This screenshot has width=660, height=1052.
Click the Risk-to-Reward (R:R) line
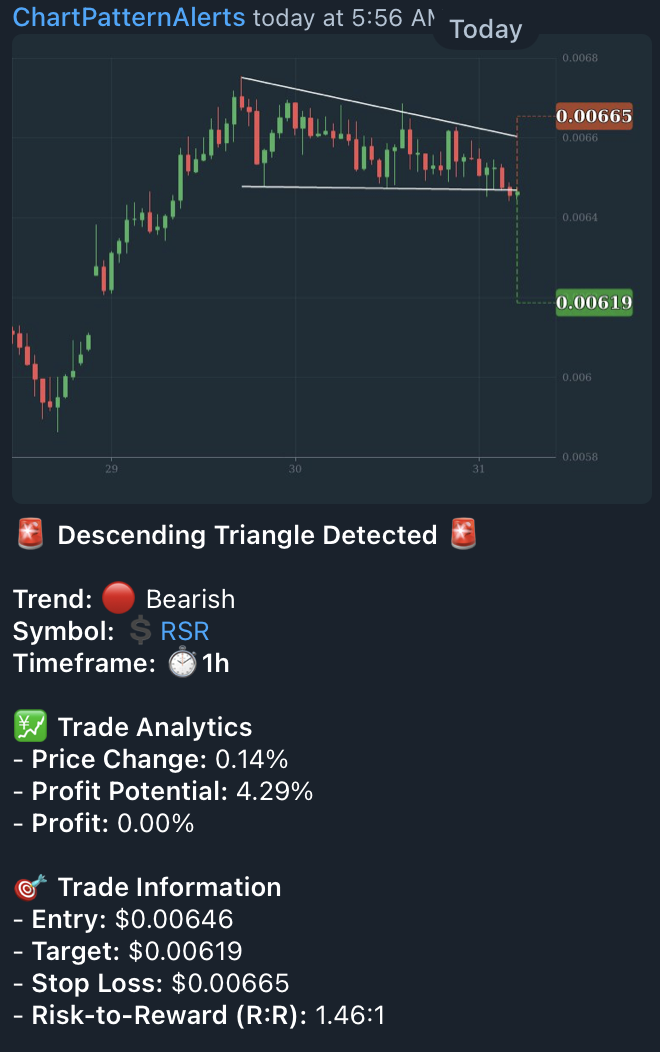[x=200, y=1015]
